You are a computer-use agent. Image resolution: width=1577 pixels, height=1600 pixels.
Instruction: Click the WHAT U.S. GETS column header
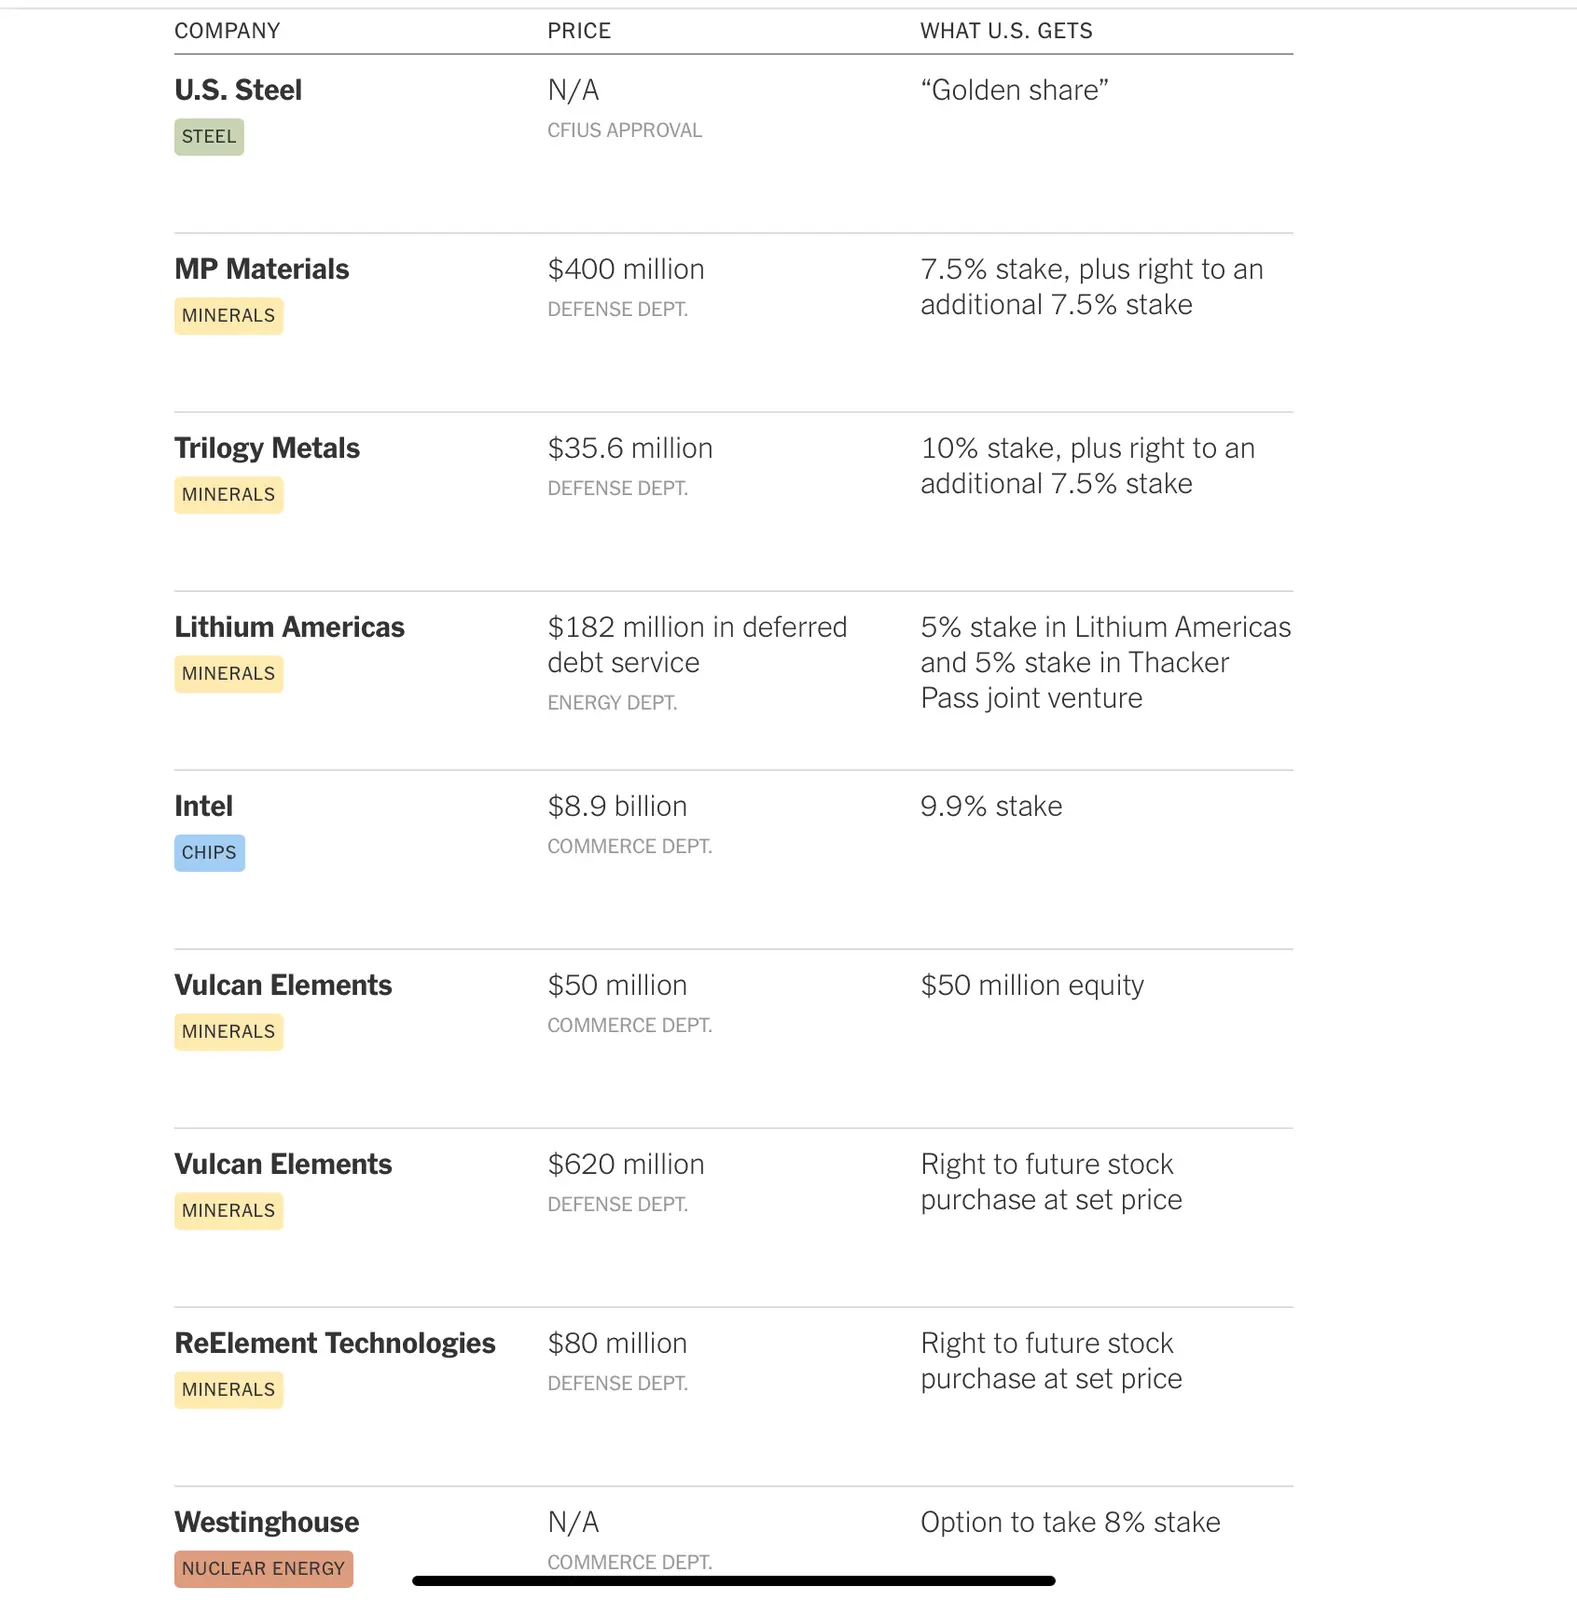coord(1006,31)
